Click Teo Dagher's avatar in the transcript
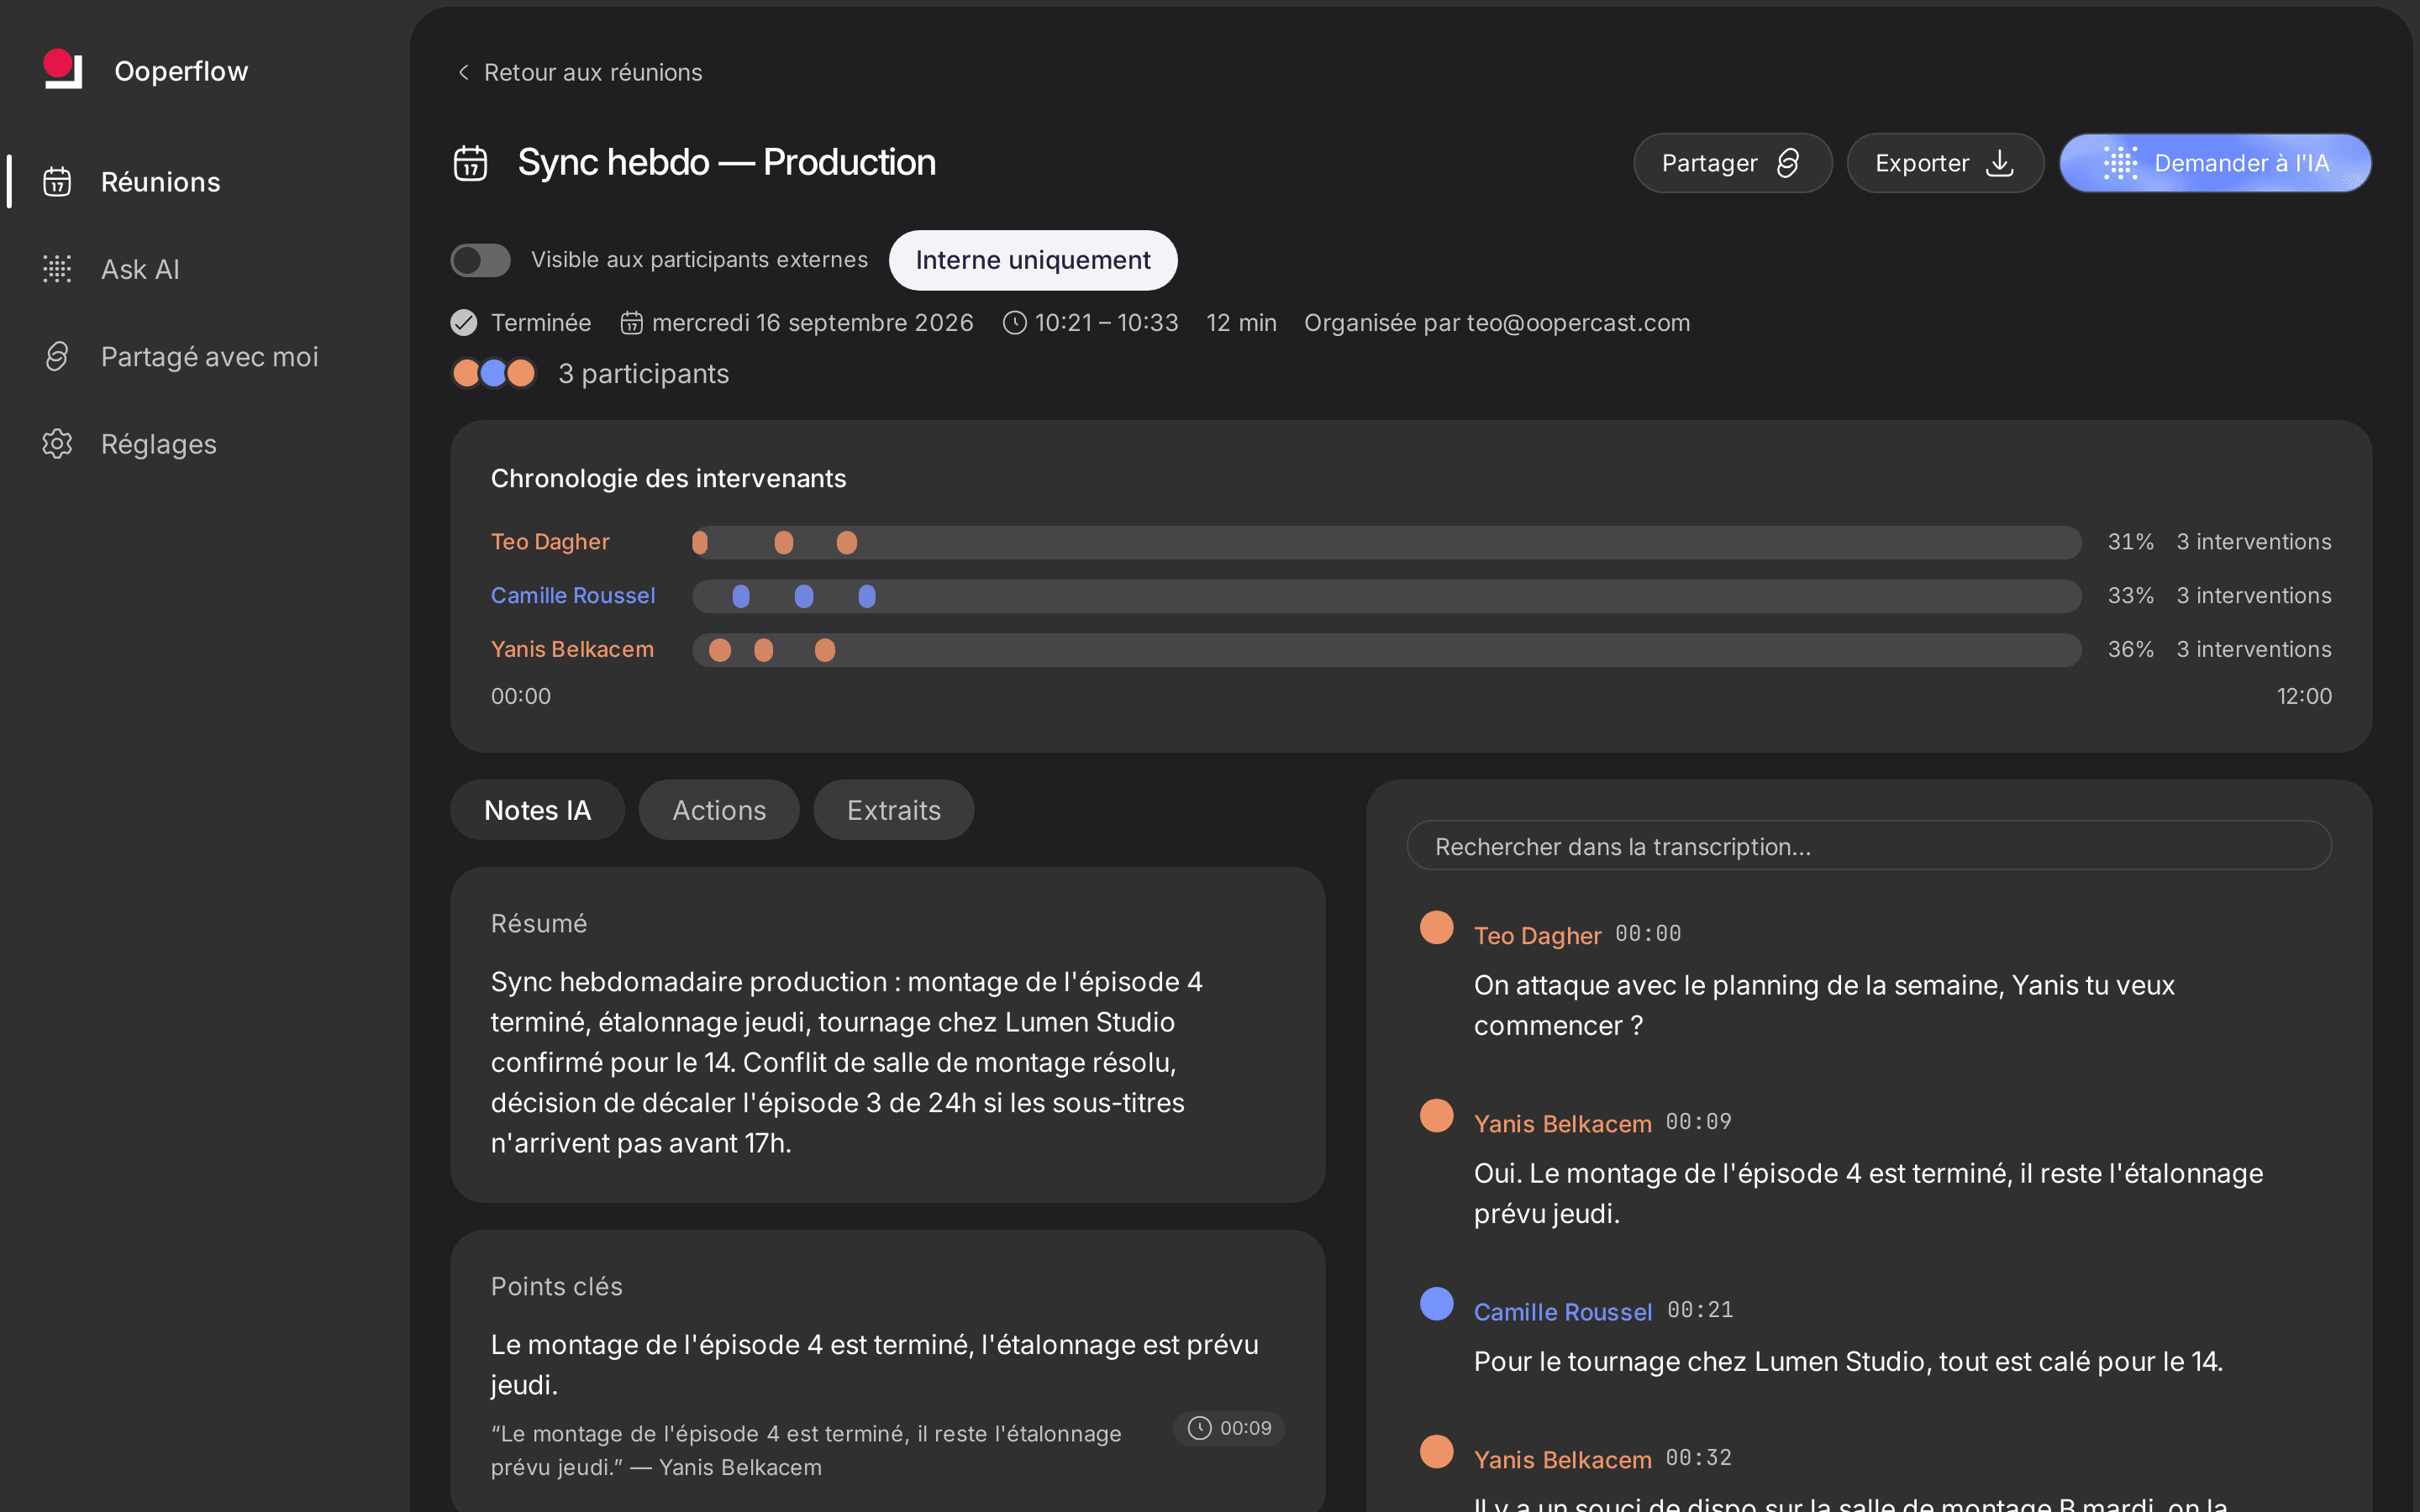Image resolution: width=2420 pixels, height=1512 pixels. tap(1437, 927)
